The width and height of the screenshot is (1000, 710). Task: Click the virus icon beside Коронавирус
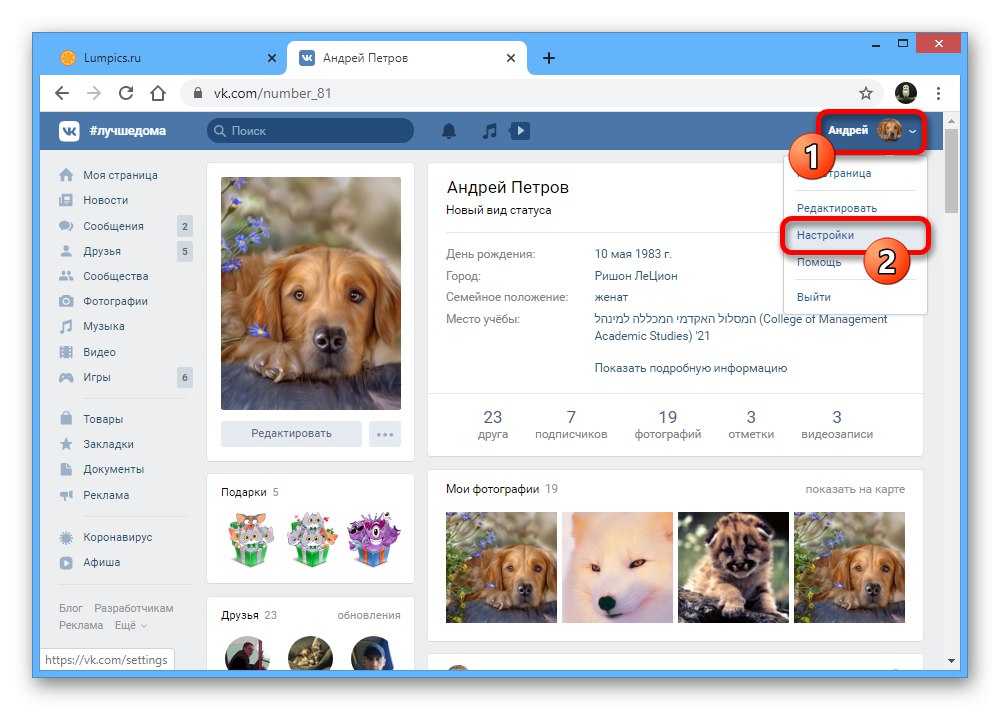66,538
